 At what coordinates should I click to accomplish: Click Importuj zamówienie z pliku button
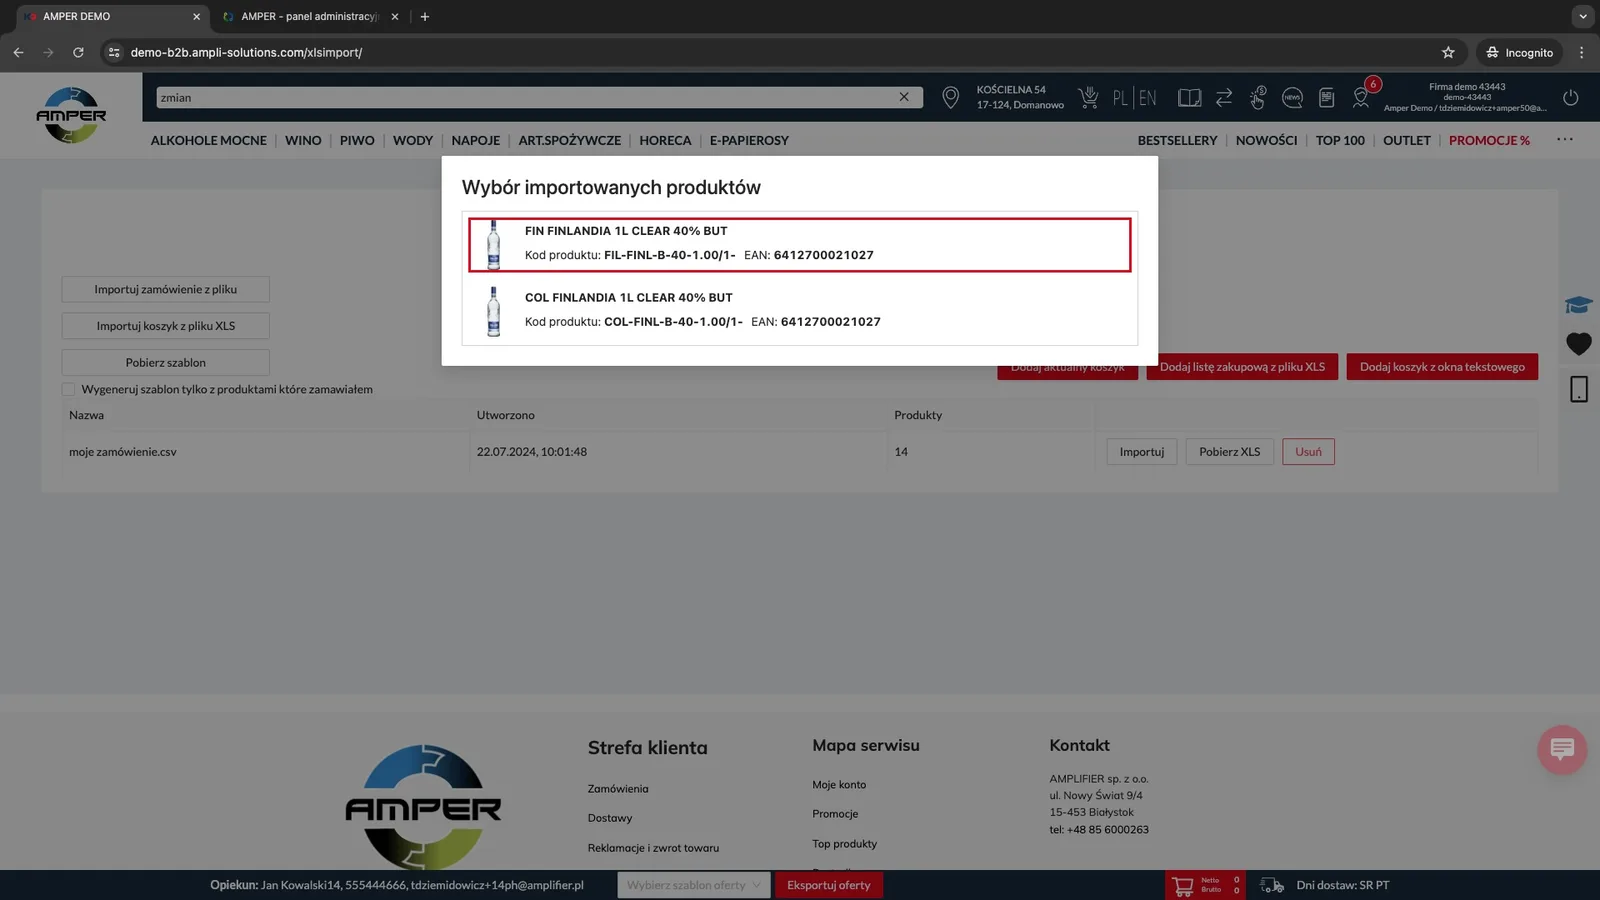(165, 289)
